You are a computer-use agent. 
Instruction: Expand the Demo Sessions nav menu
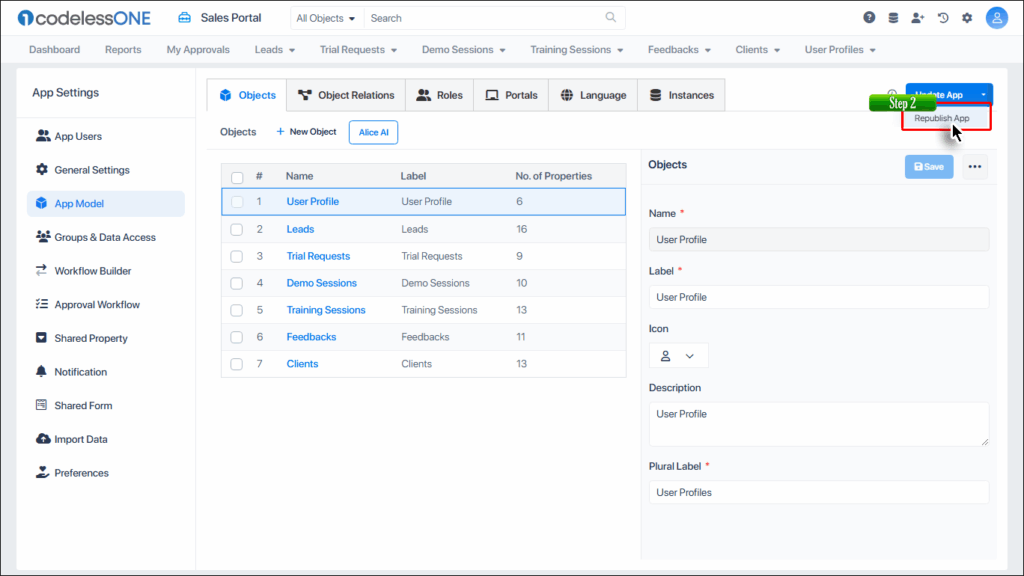(463, 50)
